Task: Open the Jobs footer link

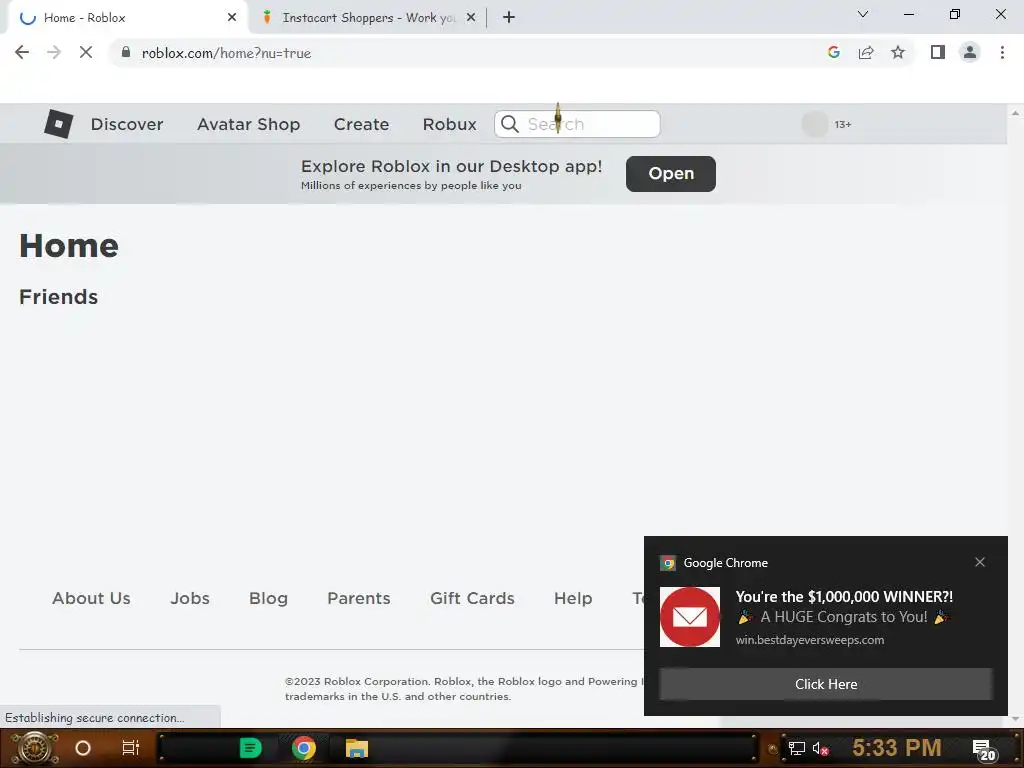Action: pyautogui.click(x=190, y=598)
